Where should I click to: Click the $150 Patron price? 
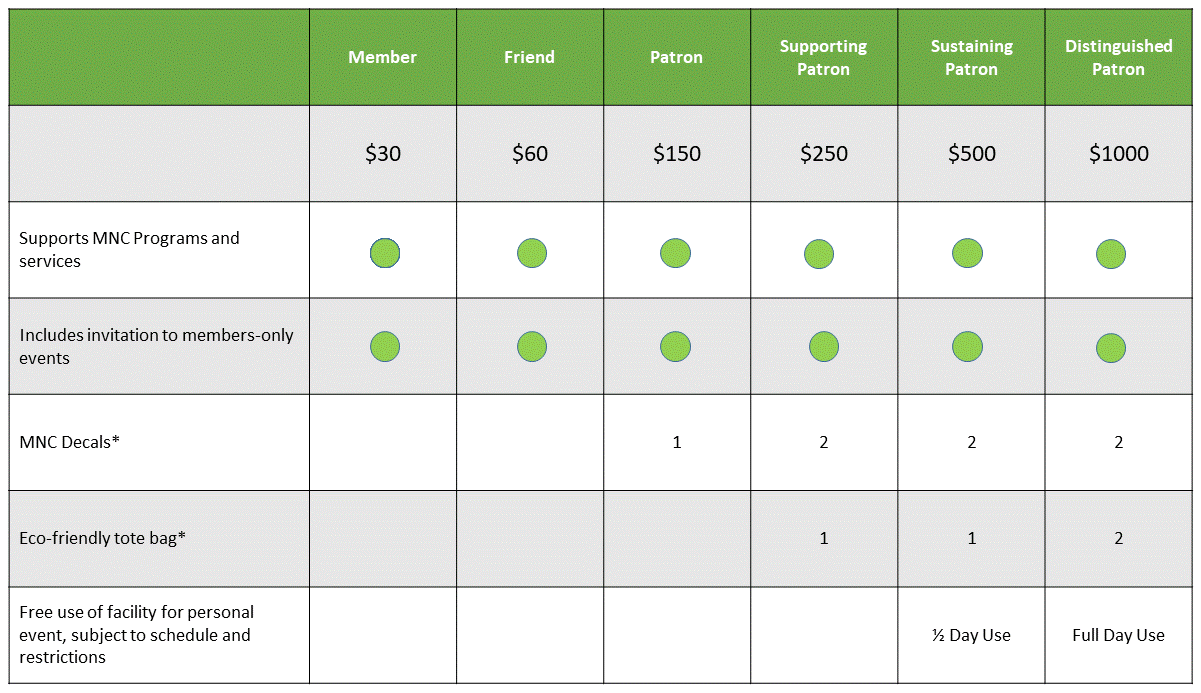click(x=677, y=153)
